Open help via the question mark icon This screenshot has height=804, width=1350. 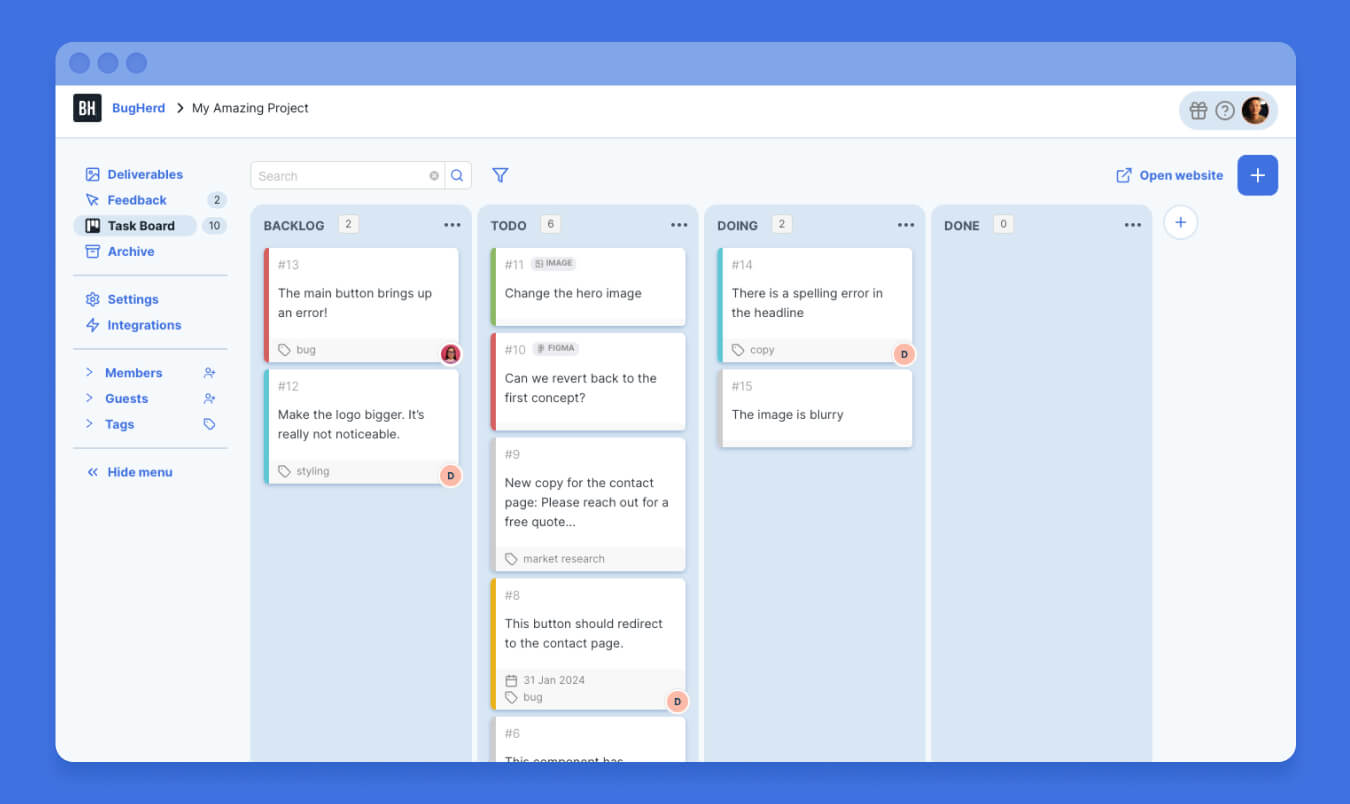(x=1227, y=110)
